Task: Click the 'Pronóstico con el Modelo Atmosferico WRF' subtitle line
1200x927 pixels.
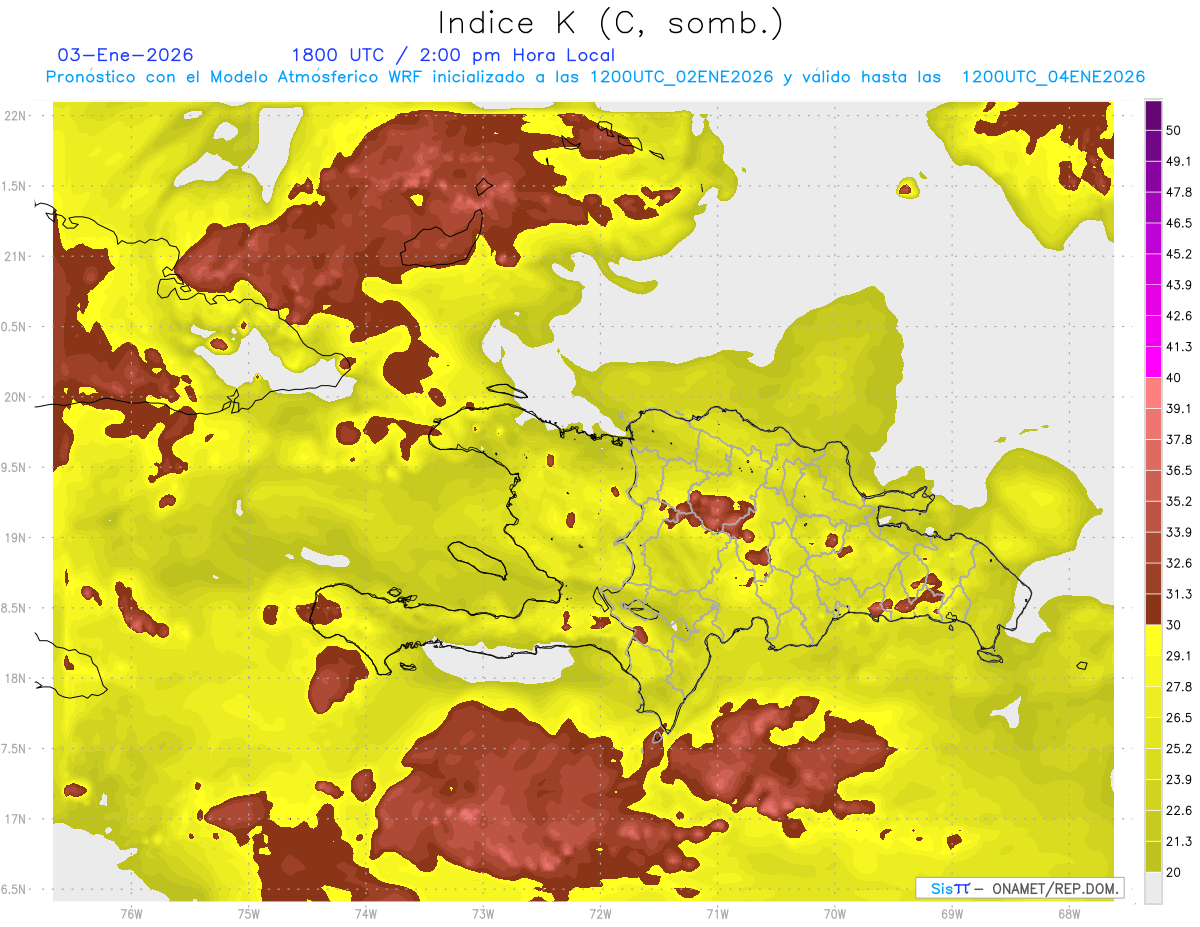Action: pos(595,77)
